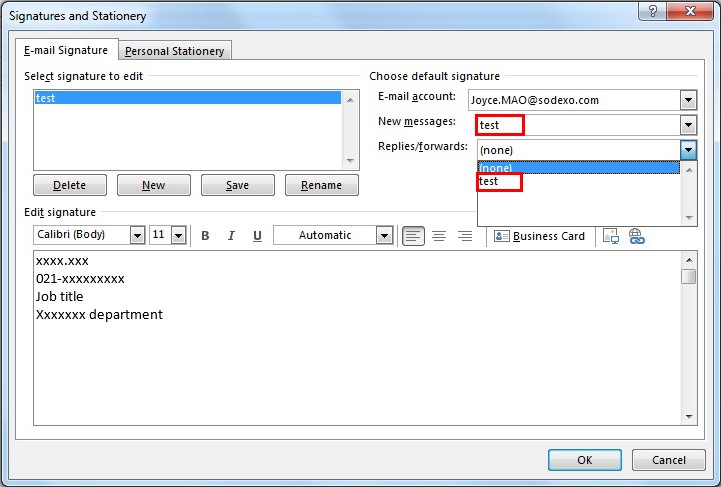Close the Signatures and Stationery dialog
This screenshot has height=487, width=721.
click(690, 11)
